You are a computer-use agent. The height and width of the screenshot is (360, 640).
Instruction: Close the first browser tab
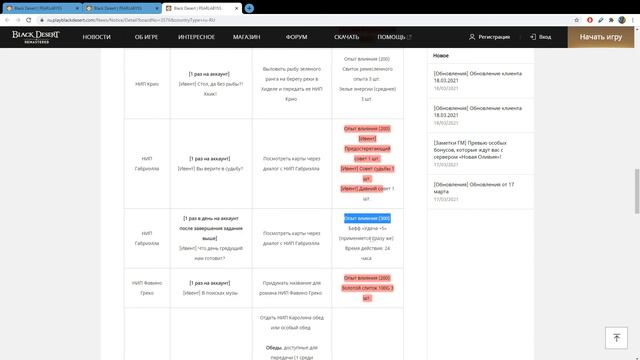pyautogui.click(x=77, y=8)
